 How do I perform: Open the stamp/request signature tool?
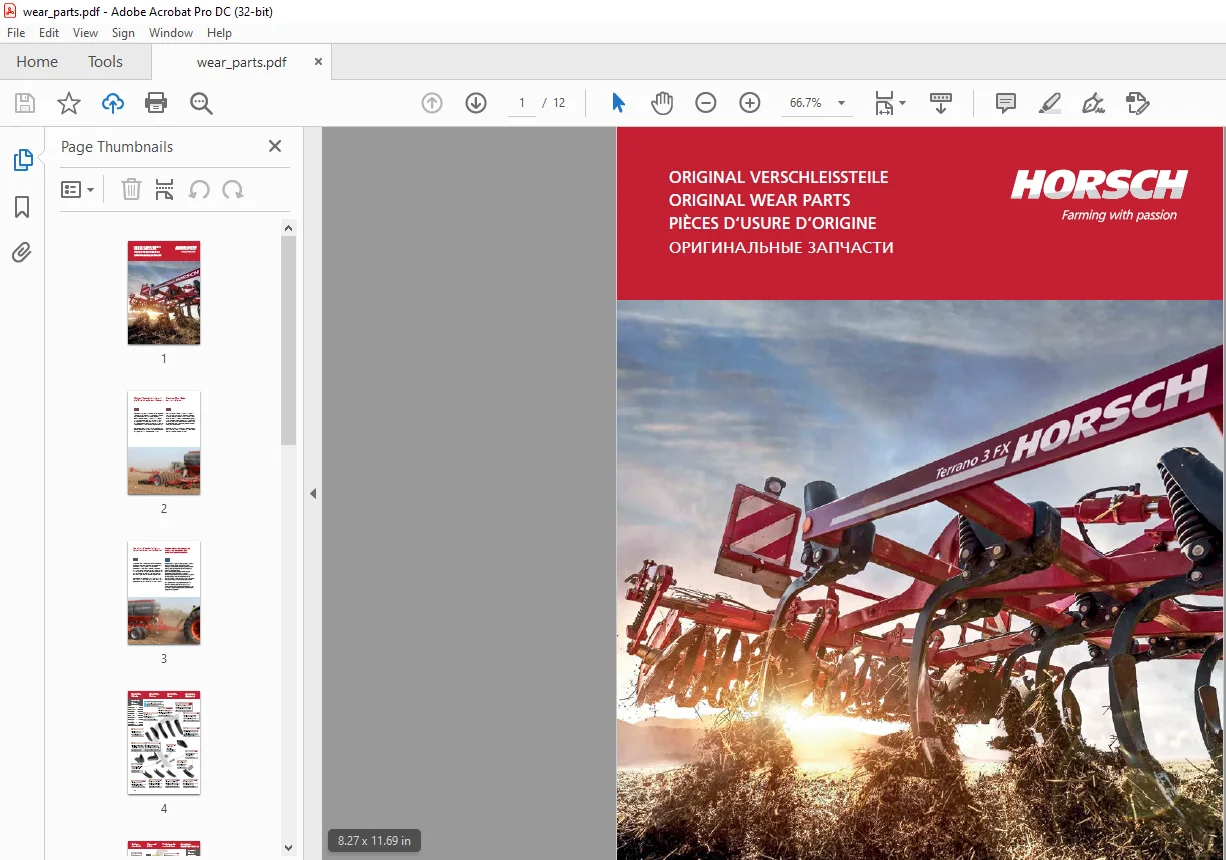(1137, 103)
